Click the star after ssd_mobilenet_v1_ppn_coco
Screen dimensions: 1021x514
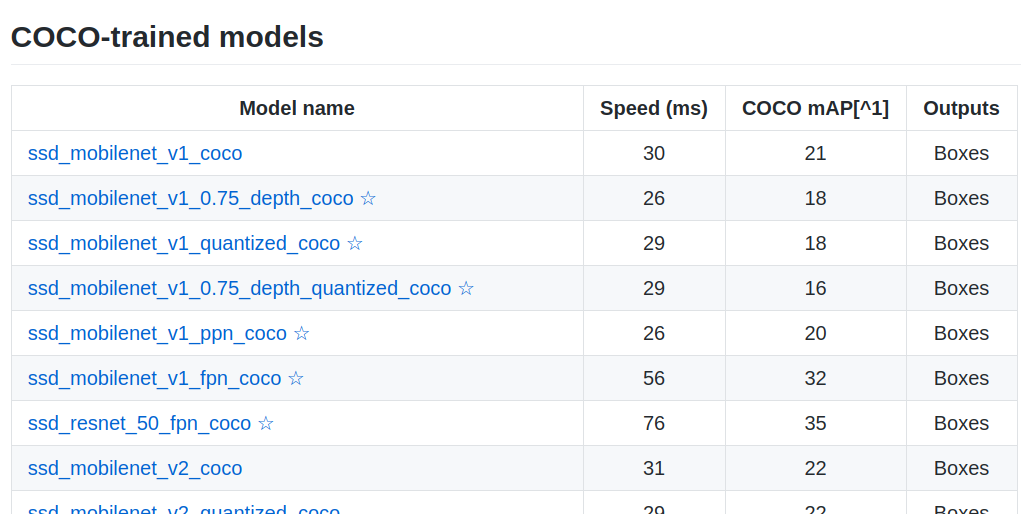301,333
